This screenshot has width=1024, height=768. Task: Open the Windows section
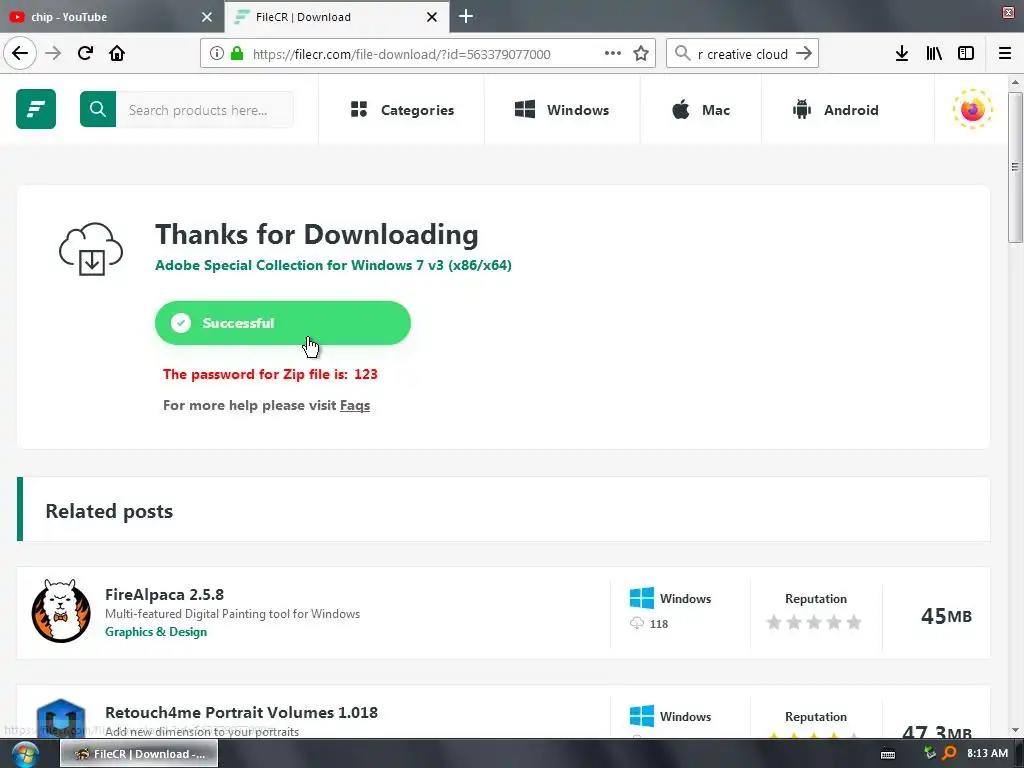(x=562, y=110)
